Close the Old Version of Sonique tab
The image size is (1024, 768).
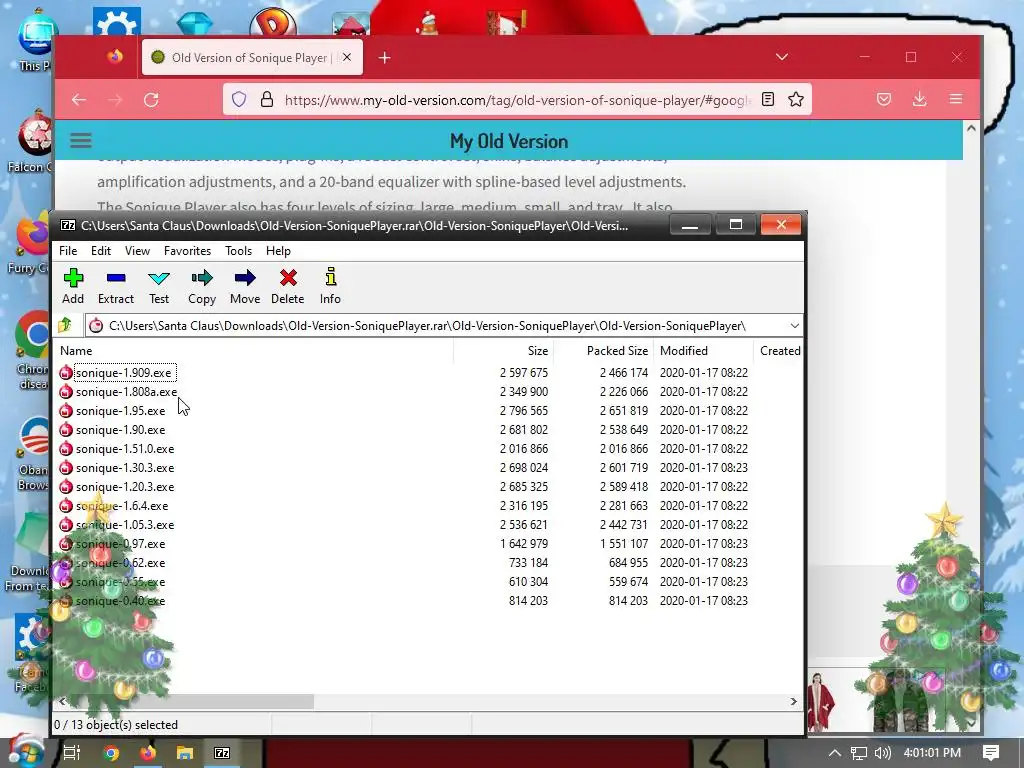point(347,57)
